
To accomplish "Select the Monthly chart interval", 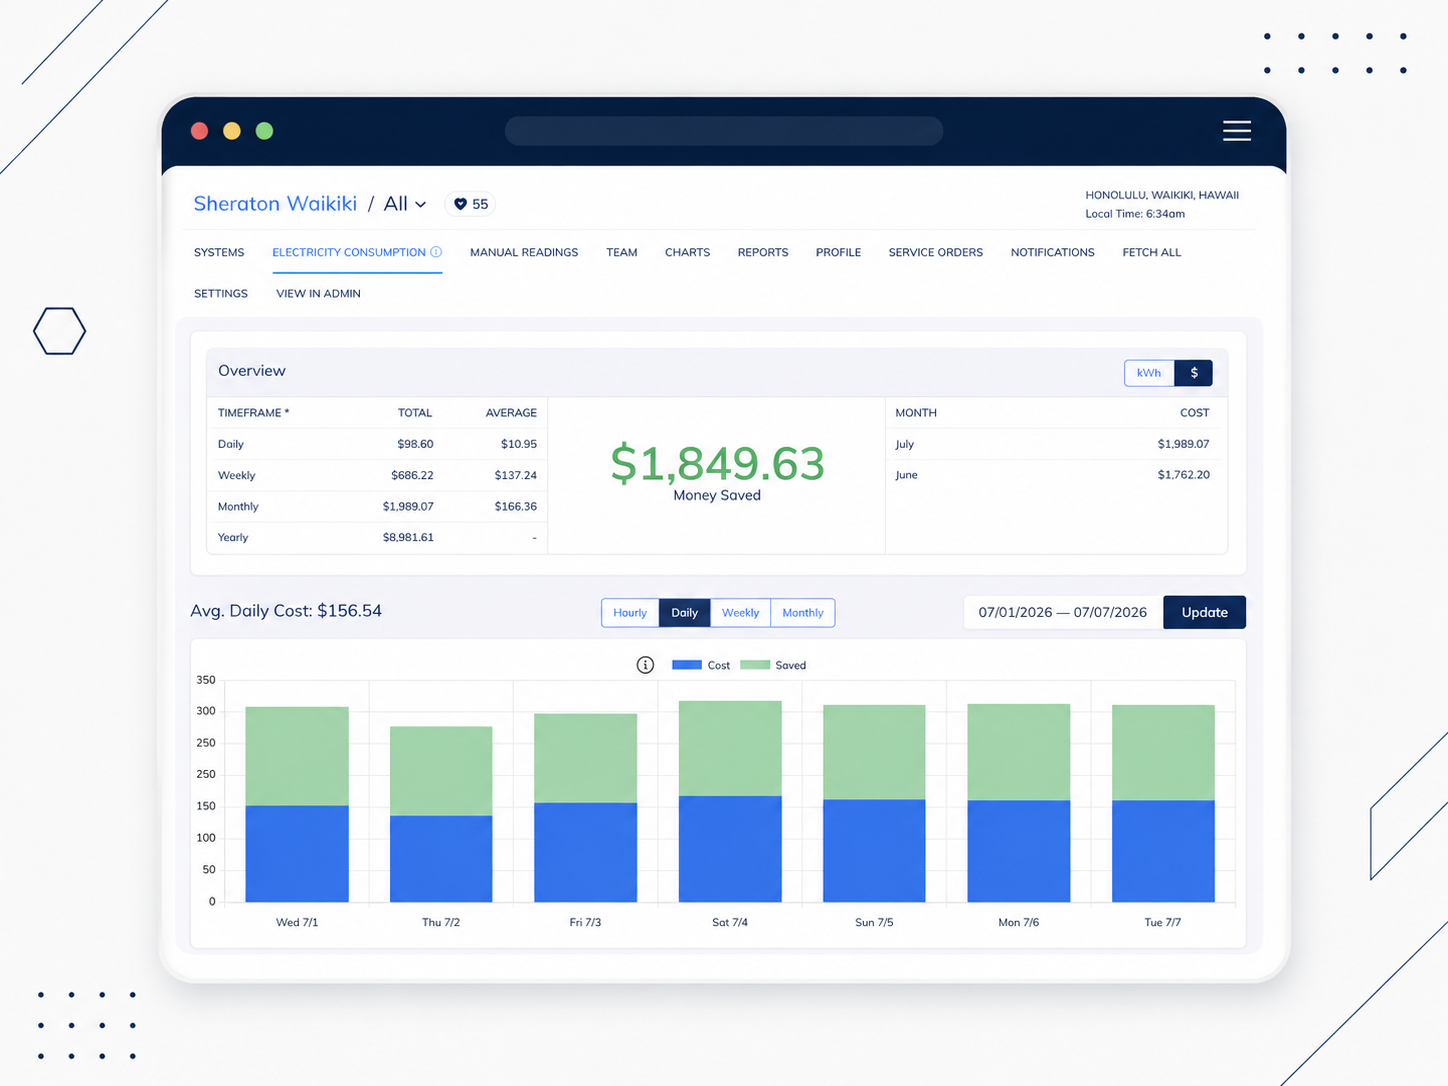I will pos(803,613).
